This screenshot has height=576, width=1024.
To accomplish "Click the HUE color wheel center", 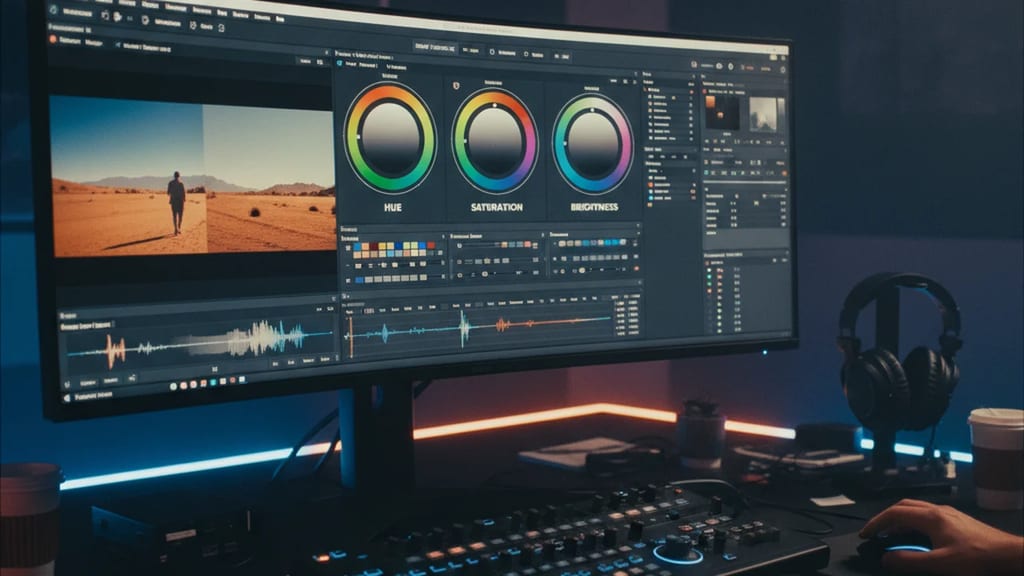I will tap(391, 139).
